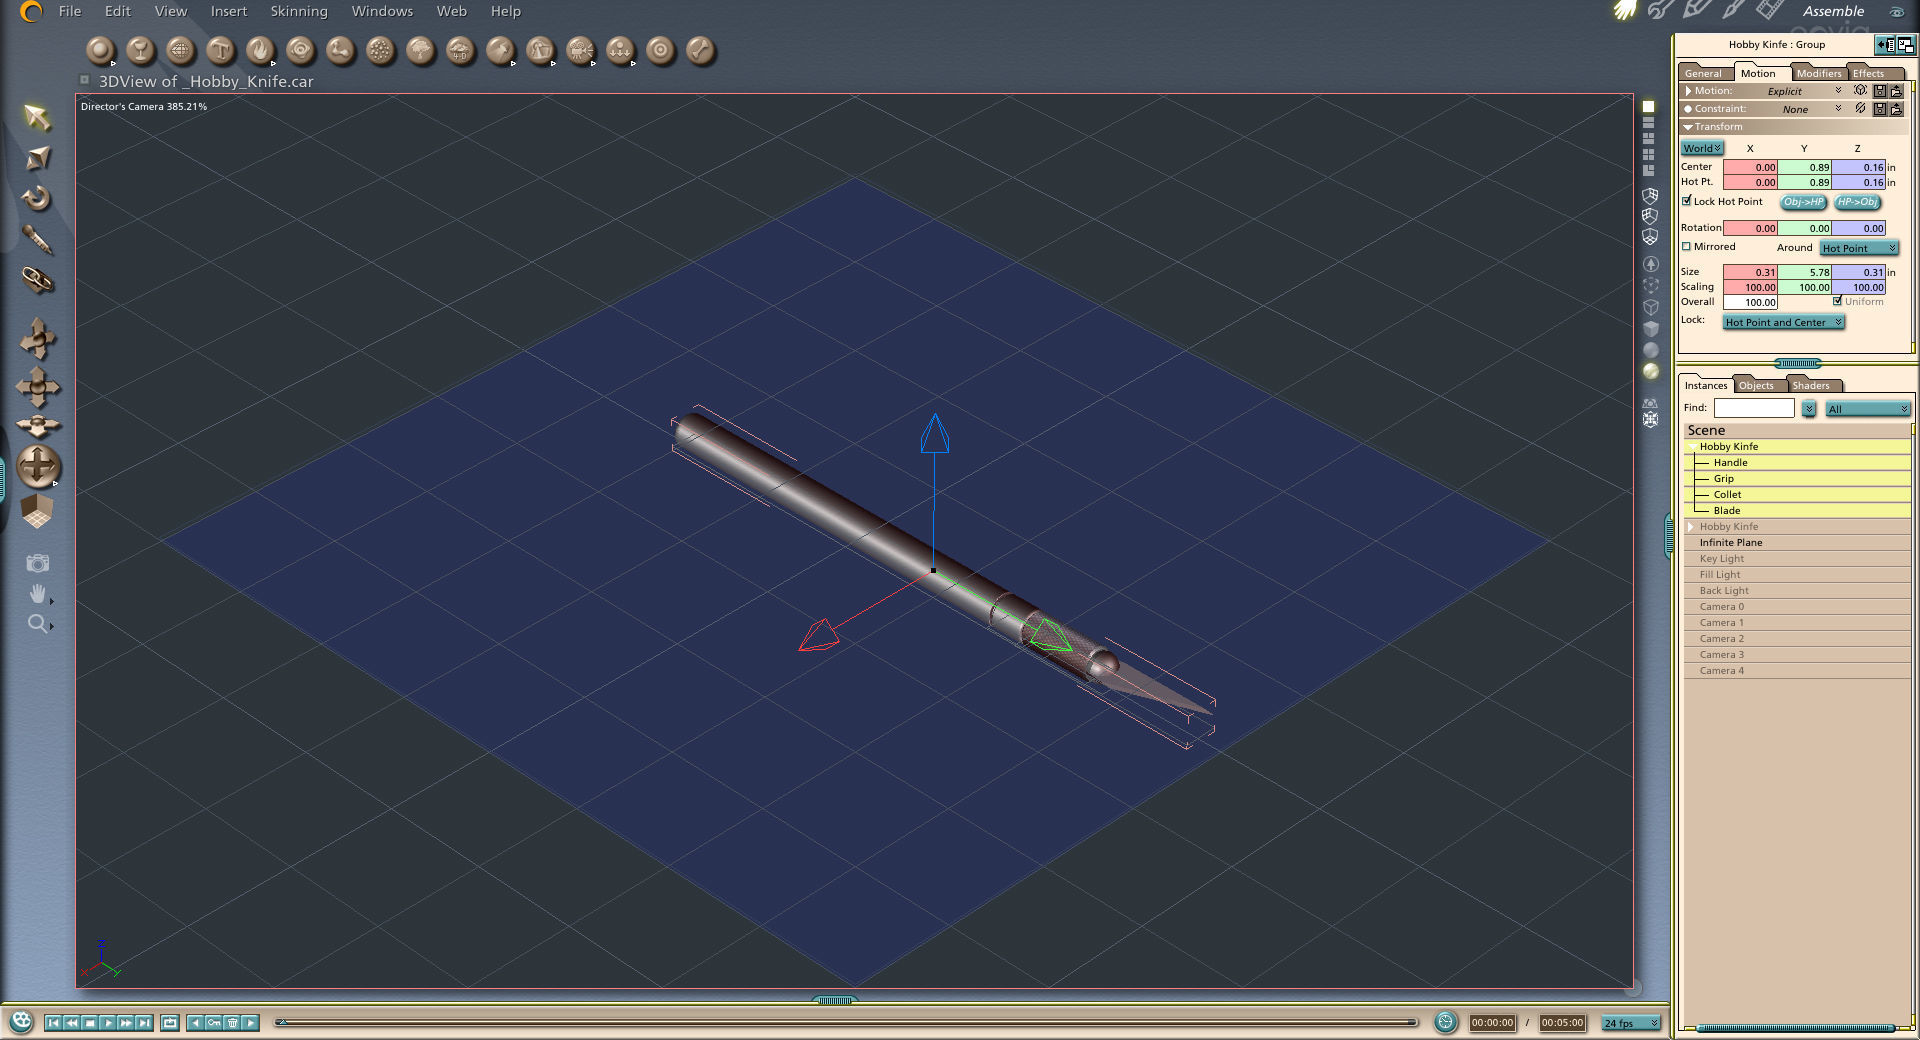The width and height of the screenshot is (1920, 1040).
Task: Click the Find input field
Action: (x=1754, y=408)
